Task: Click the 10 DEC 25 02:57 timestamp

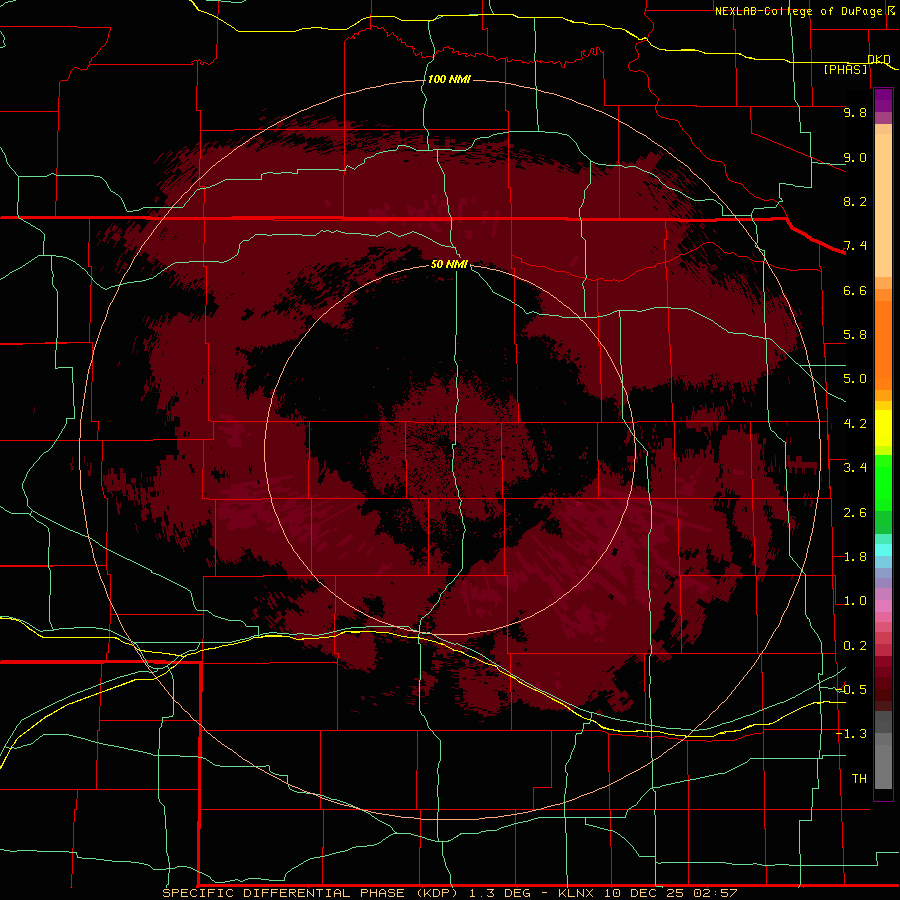Action: coord(670,893)
